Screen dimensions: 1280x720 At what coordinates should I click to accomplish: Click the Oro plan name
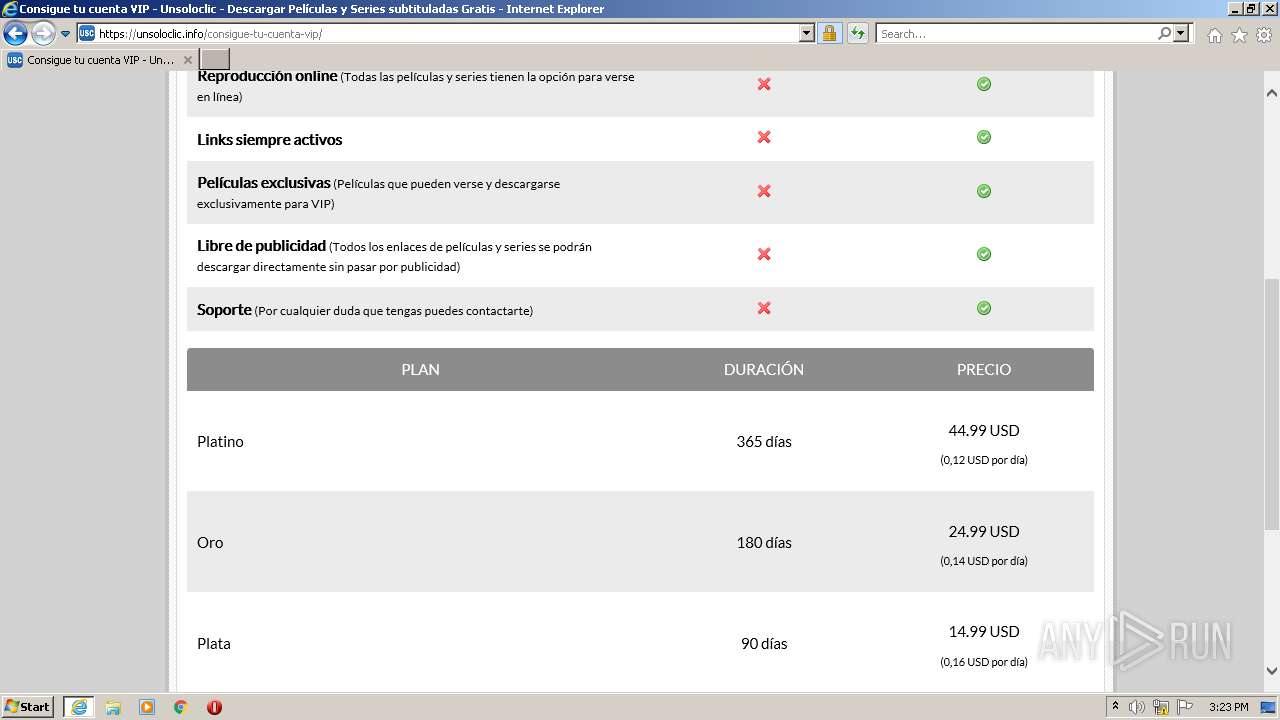point(210,542)
